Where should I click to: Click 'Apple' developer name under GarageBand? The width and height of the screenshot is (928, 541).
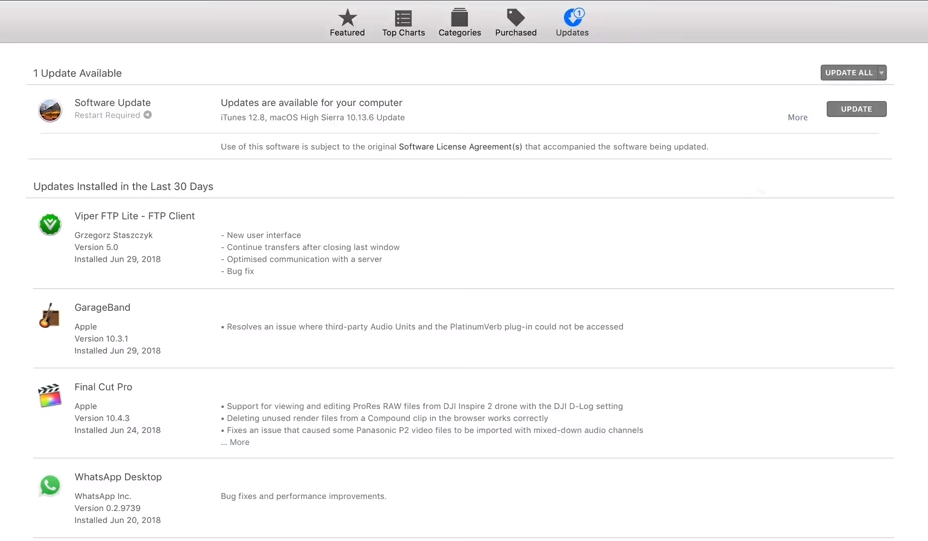[x=85, y=327]
